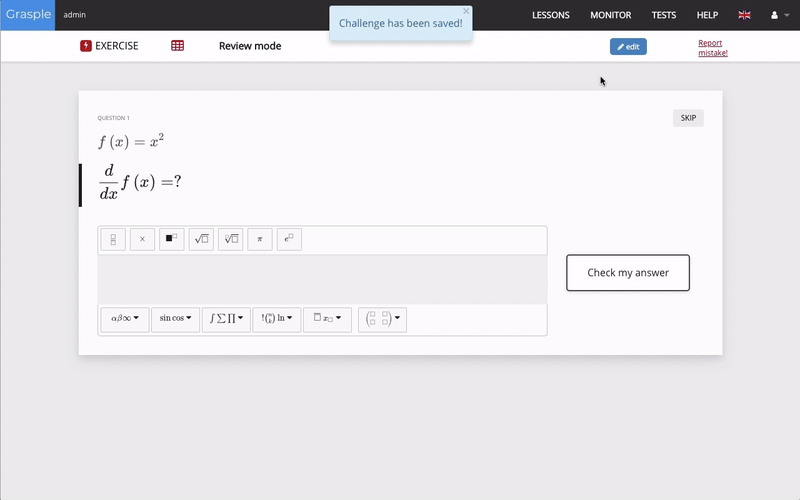Insert an nth root symbol

coord(231,239)
